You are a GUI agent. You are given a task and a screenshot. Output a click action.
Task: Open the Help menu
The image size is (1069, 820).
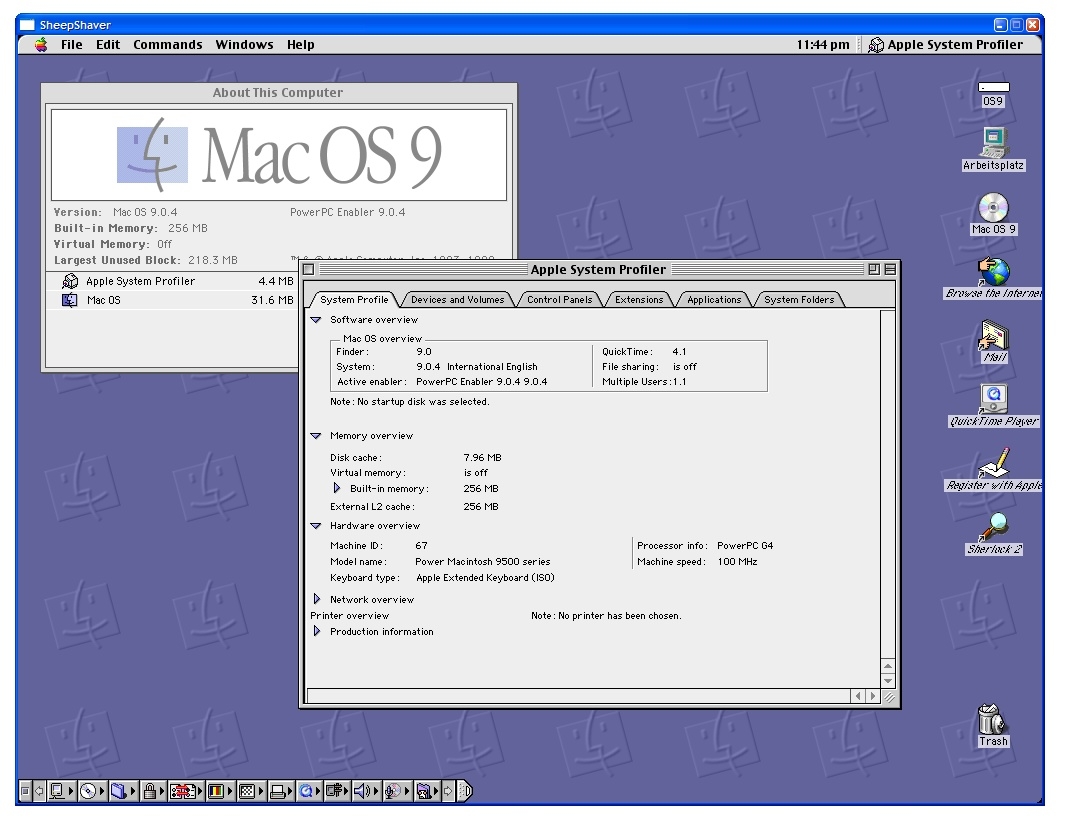(x=301, y=44)
